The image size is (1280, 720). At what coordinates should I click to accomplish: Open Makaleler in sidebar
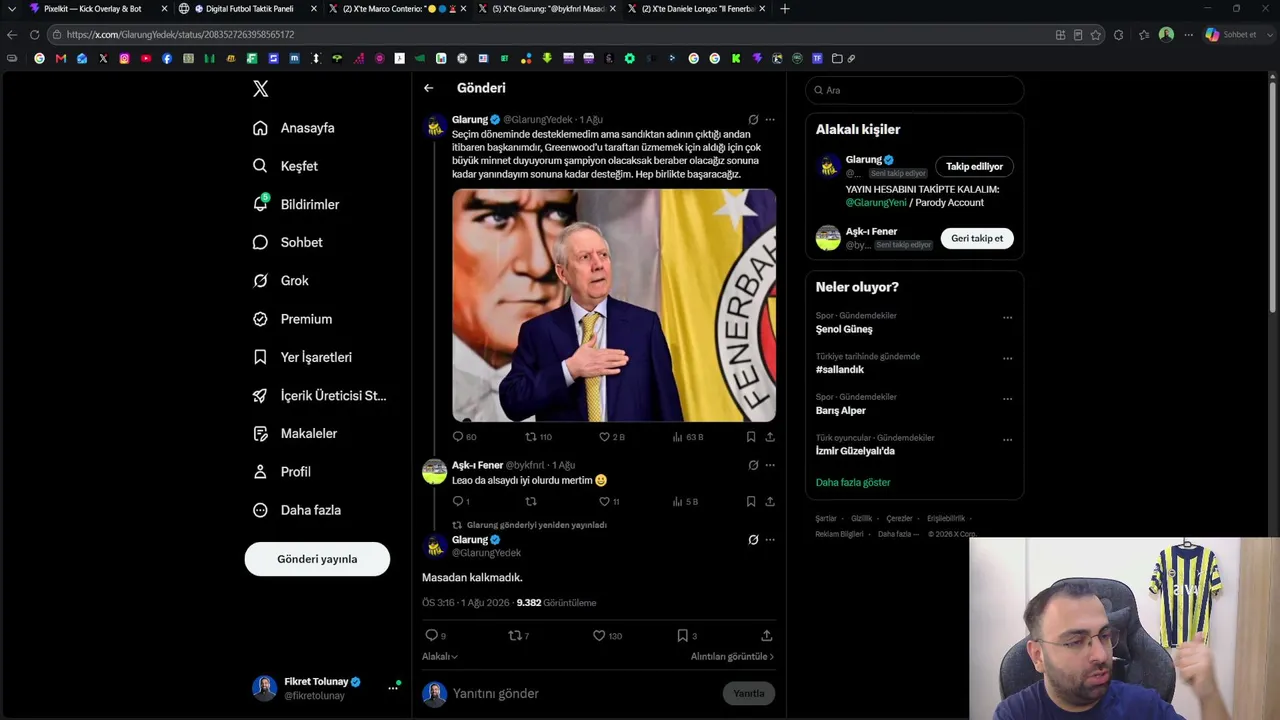[x=295, y=434]
